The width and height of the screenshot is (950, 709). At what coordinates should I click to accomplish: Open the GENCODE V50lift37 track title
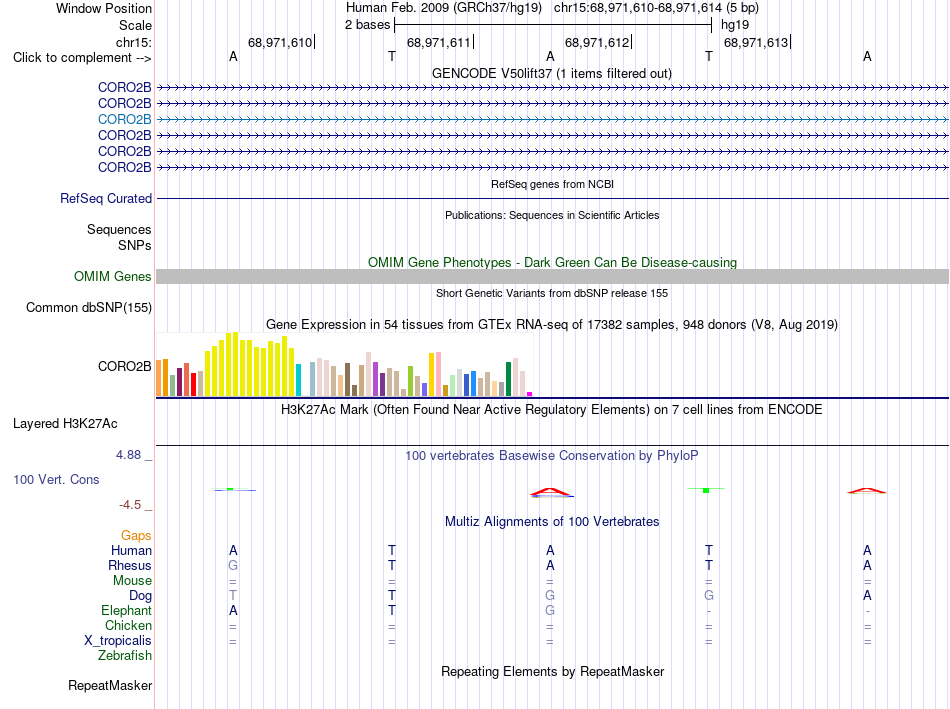552,73
